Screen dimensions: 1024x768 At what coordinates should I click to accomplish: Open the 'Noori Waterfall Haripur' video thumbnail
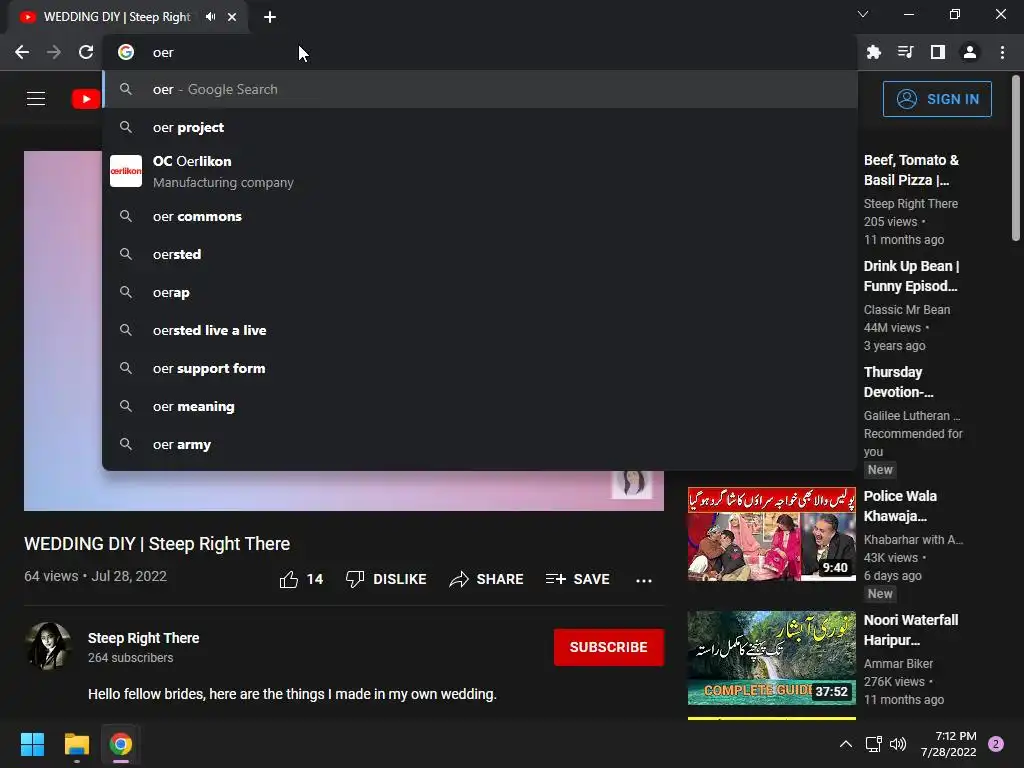(771, 658)
